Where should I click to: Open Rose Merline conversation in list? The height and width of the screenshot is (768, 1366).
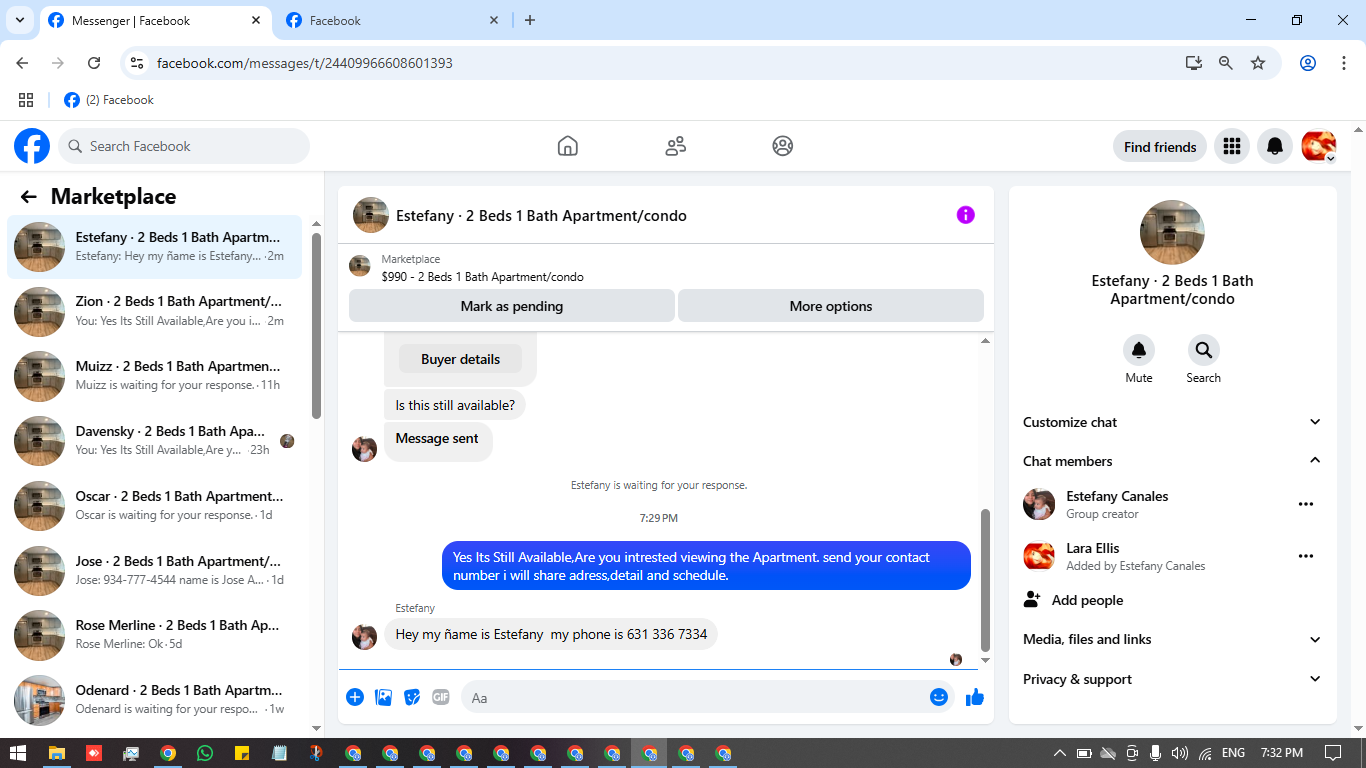click(155, 635)
